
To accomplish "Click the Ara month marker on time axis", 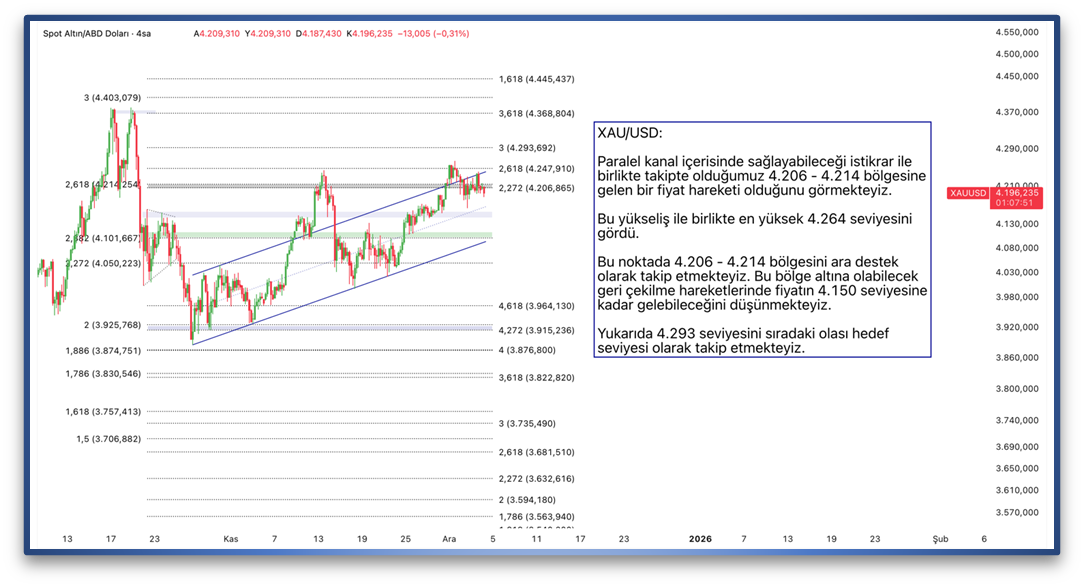I will point(449,538).
